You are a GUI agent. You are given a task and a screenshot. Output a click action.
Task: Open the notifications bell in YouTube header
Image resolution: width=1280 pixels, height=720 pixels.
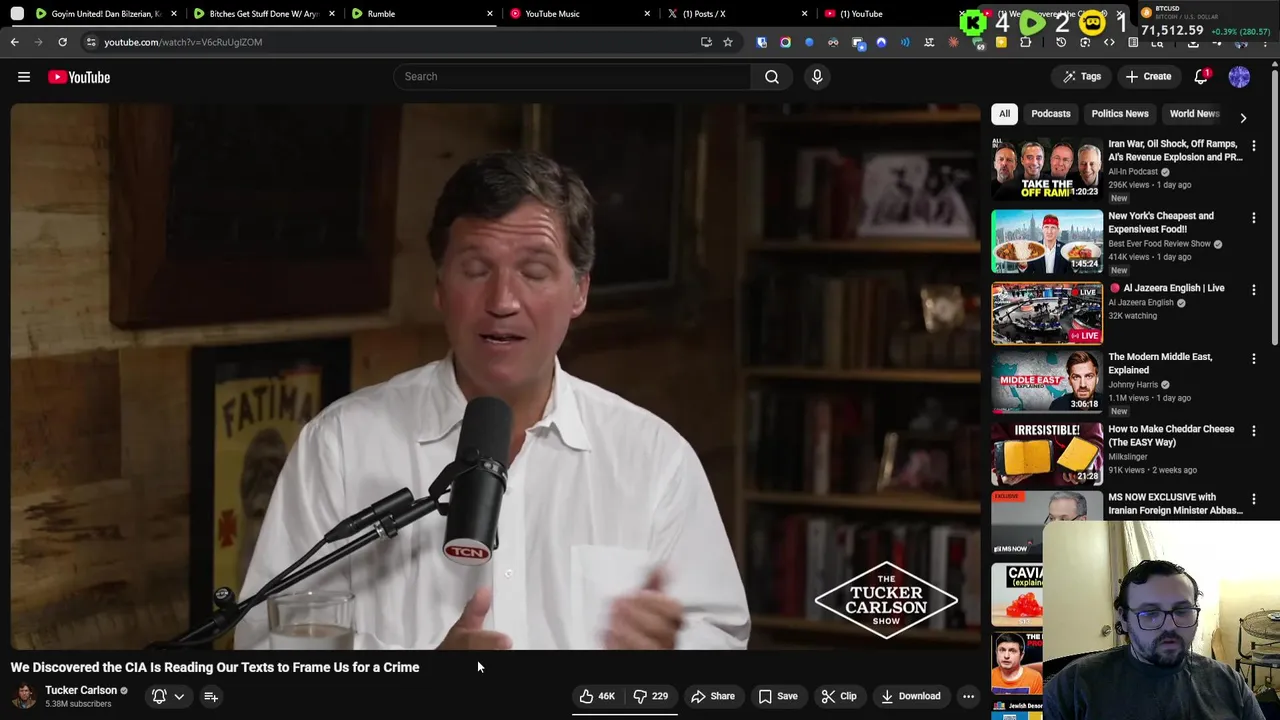coord(1202,77)
